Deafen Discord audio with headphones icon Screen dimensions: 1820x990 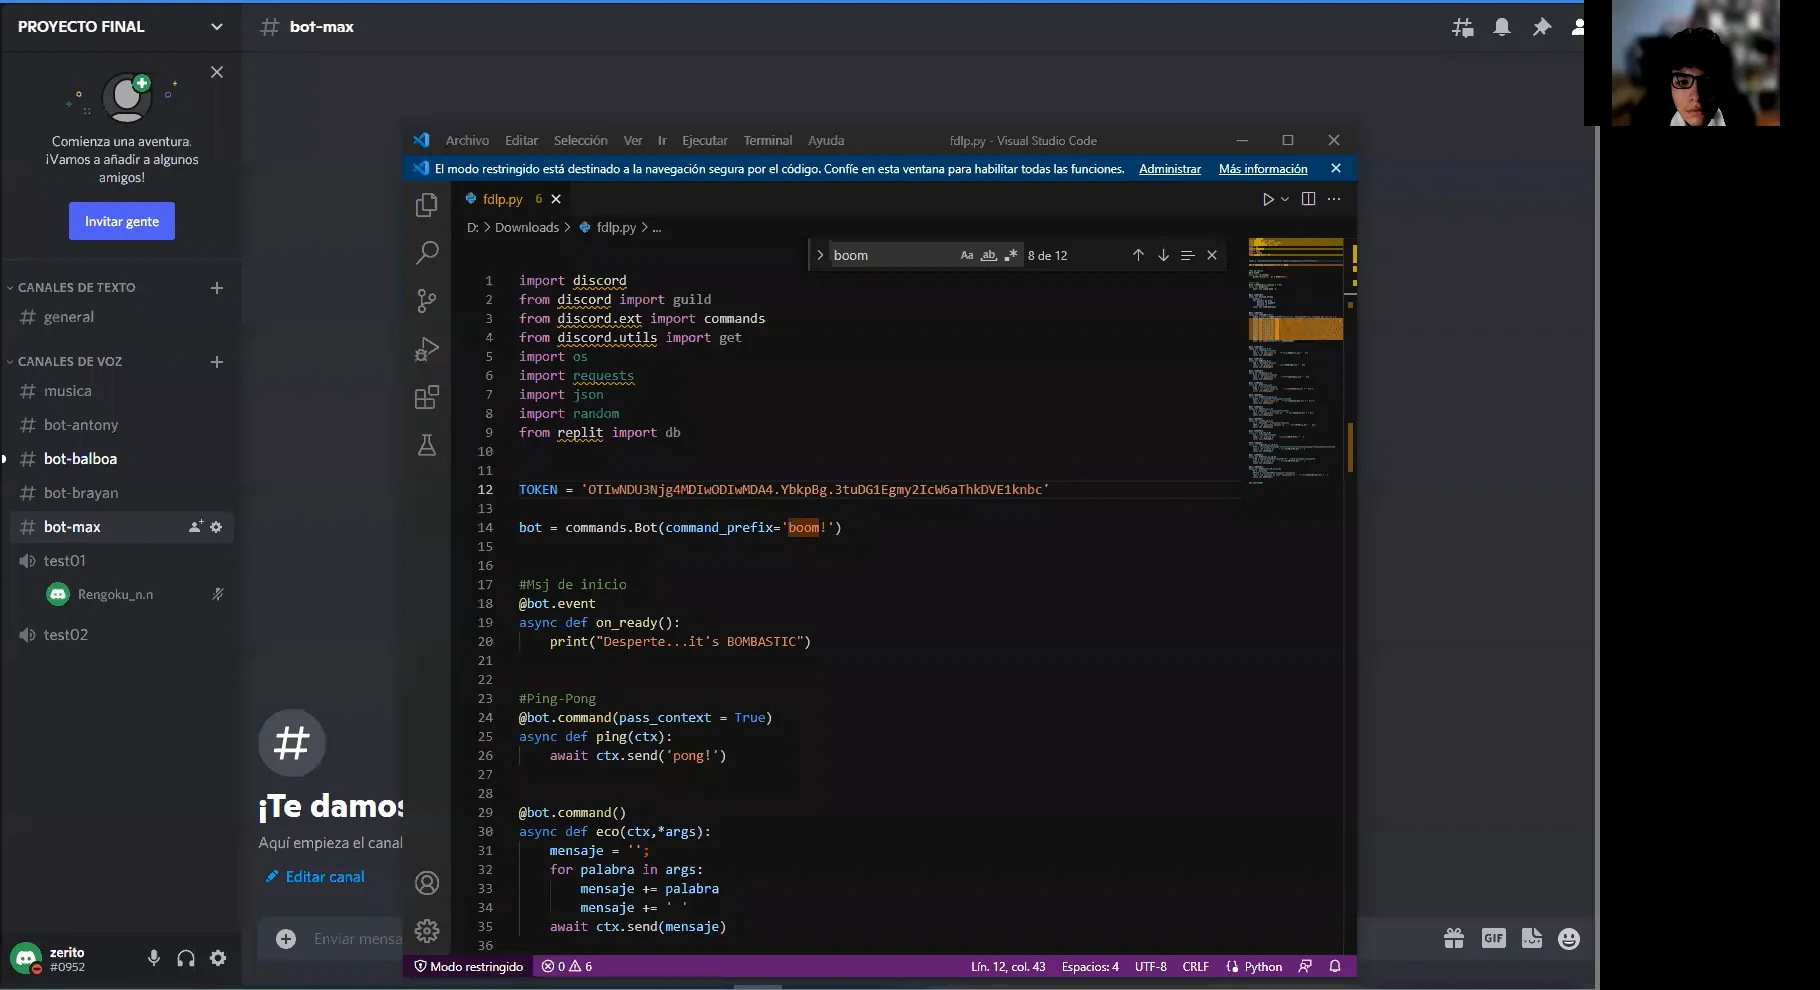186,958
